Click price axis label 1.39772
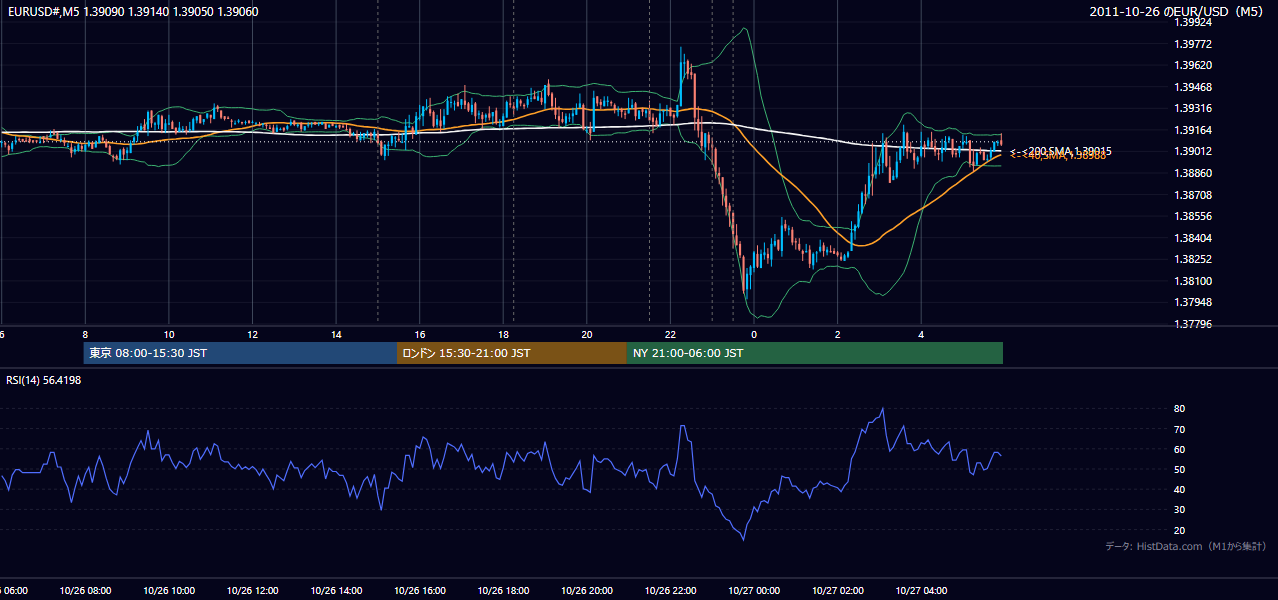1278x600 pixels. tap(1193, 44)
